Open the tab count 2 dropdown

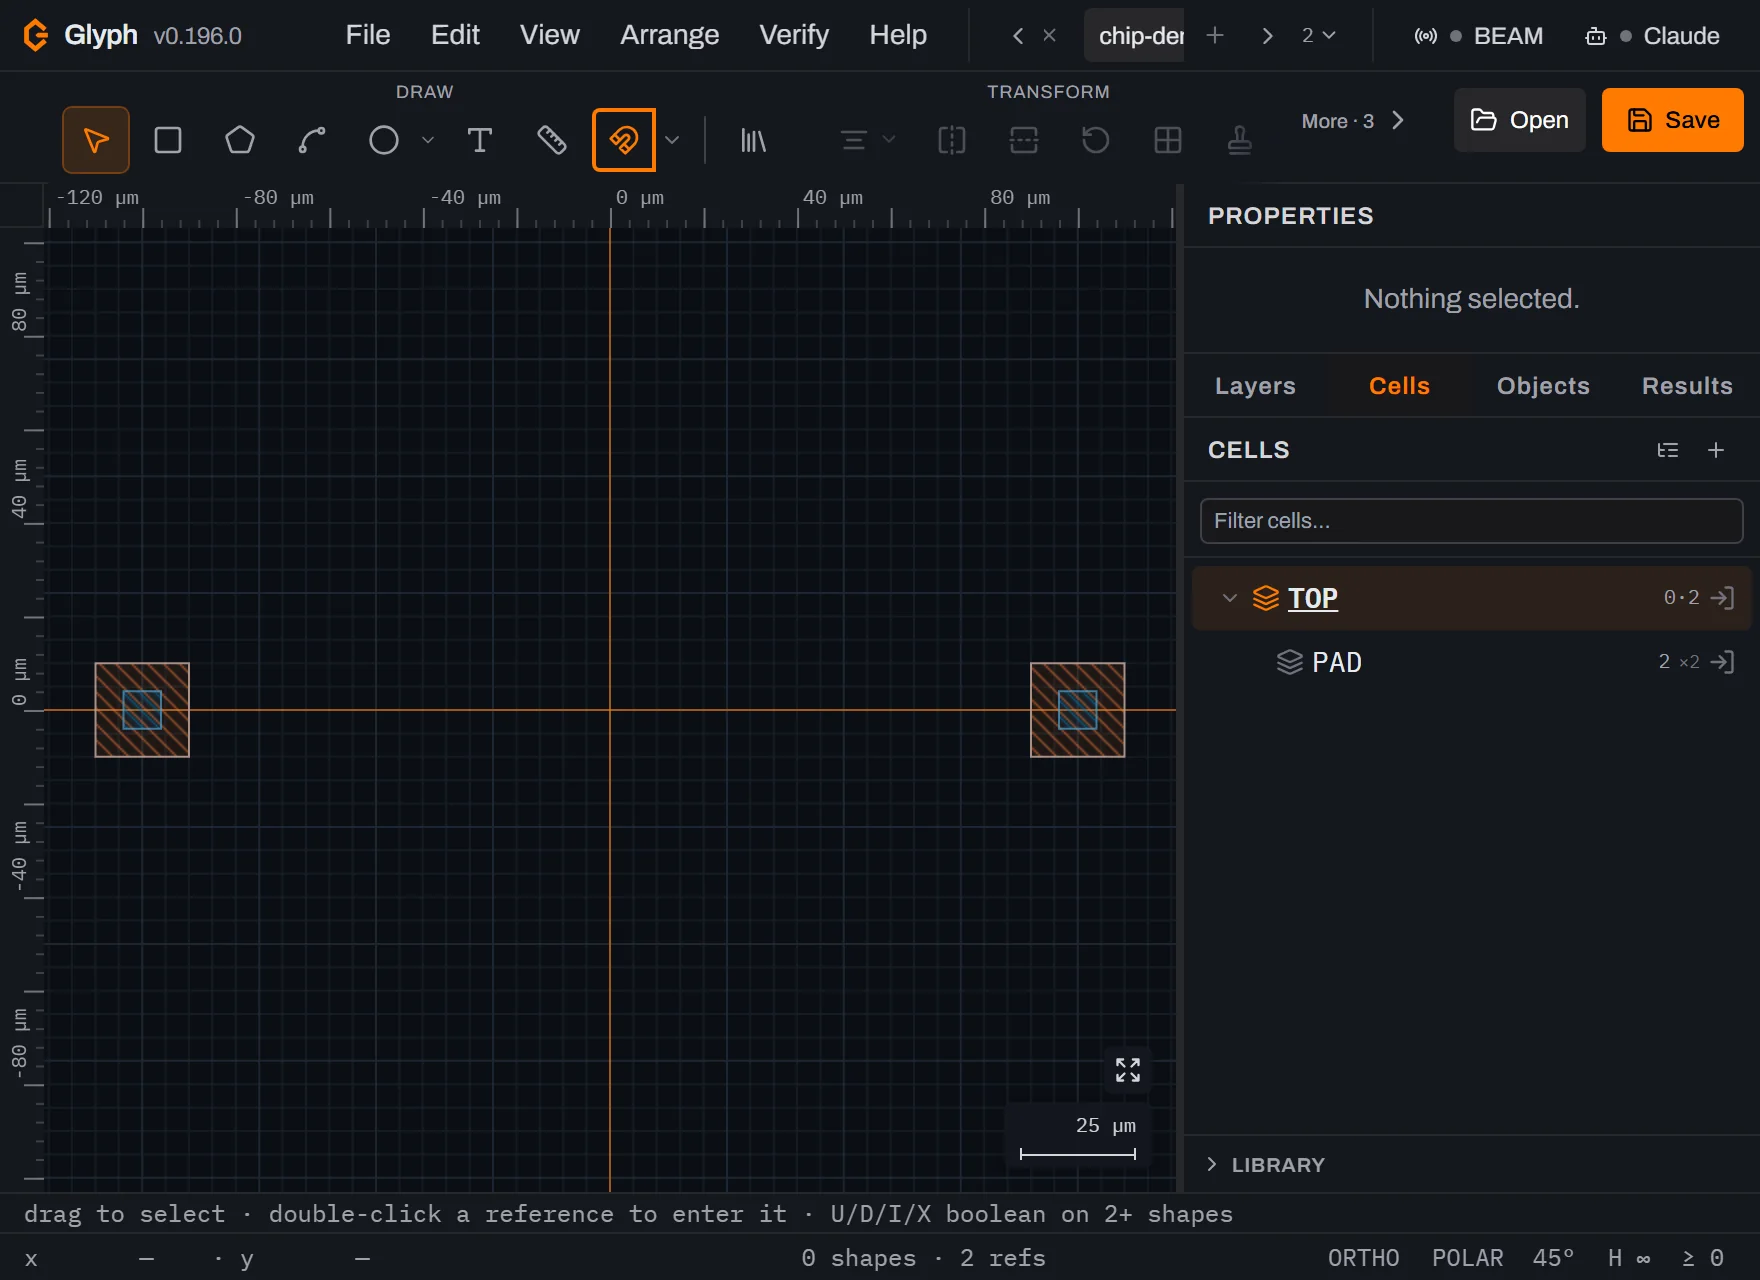(1319, 36)
